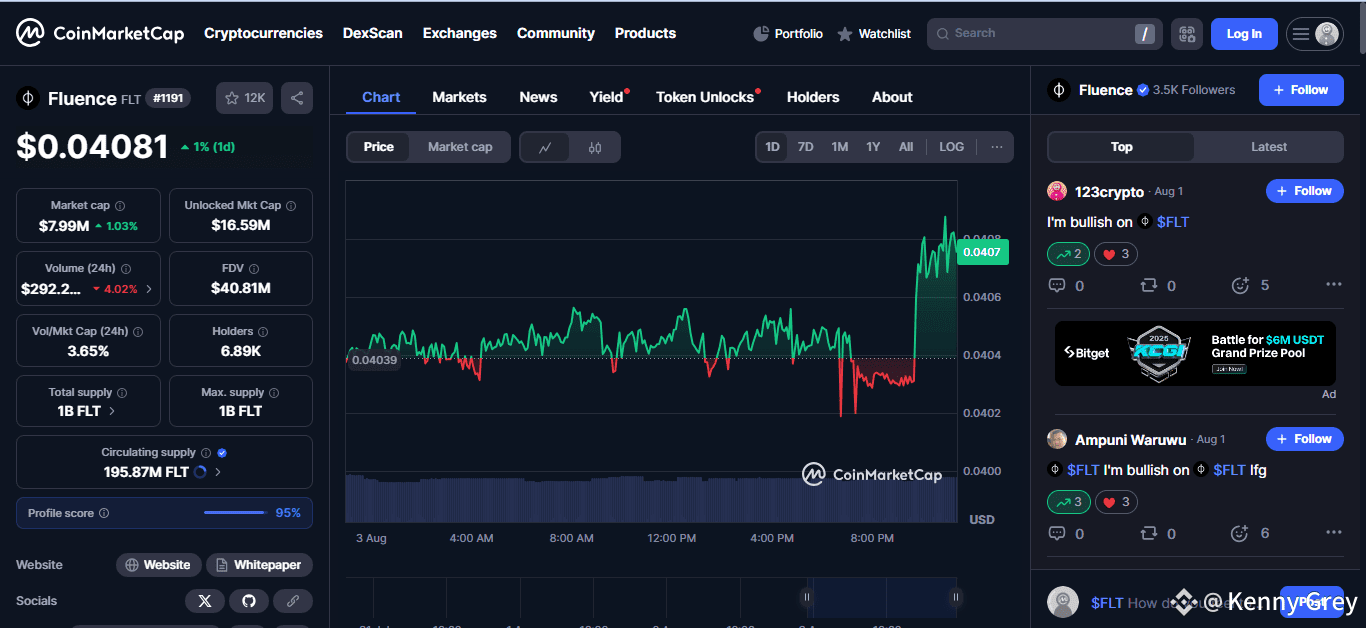1366x628 pixels.
Task: Click comment icon on 123crypto post
Action: [1057, 286]
